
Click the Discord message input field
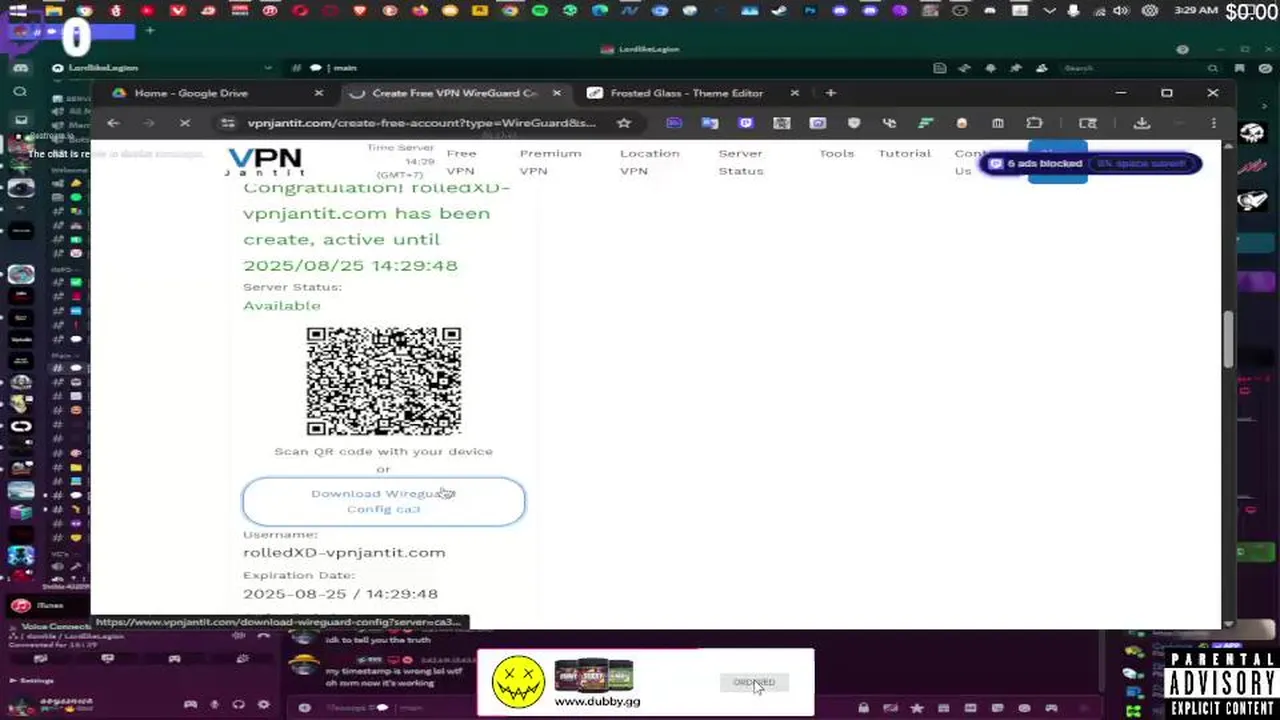point(580,708)
